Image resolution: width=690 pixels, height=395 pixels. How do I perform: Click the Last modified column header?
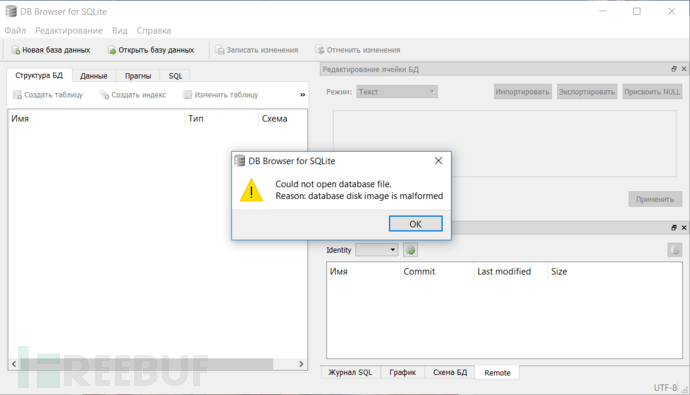click(510, 271)
